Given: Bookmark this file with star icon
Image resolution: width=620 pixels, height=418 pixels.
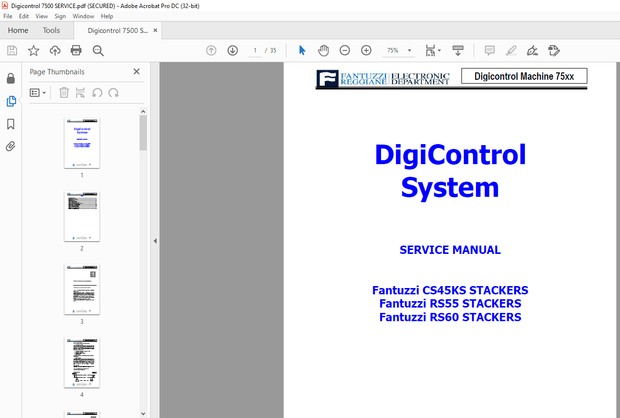Looking at the screenshot, I should tap(34, 50).
